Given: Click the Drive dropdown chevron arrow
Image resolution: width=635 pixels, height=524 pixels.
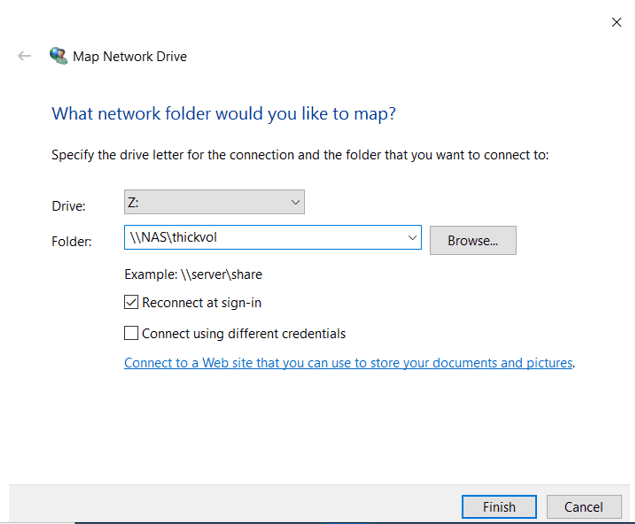Looking at the screenshot, I should [x=295, y=202].
